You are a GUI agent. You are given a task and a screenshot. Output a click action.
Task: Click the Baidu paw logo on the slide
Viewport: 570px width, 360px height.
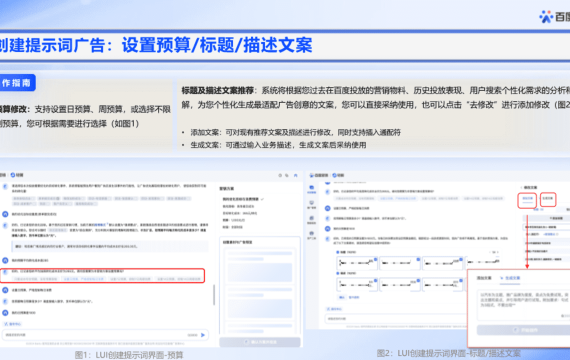(546, 16)
